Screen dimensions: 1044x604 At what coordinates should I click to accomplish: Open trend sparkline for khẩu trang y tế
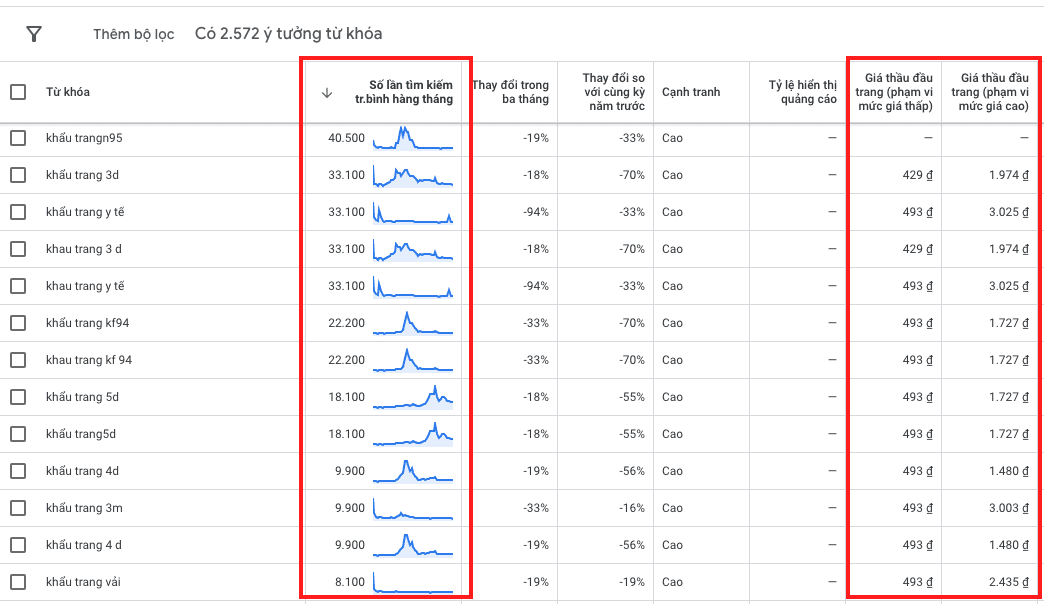413,212
